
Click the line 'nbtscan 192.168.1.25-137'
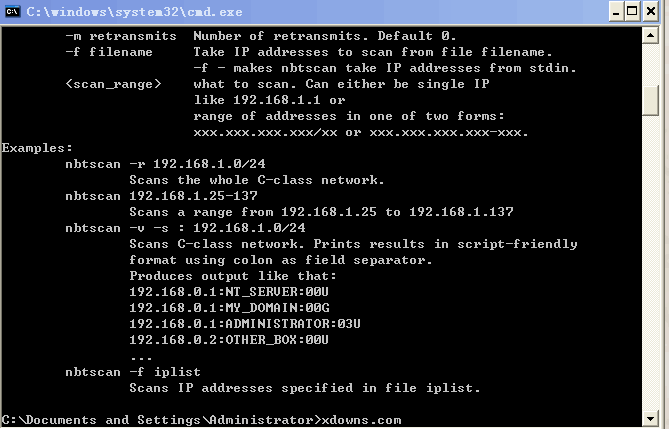click(x=161, y=196)
